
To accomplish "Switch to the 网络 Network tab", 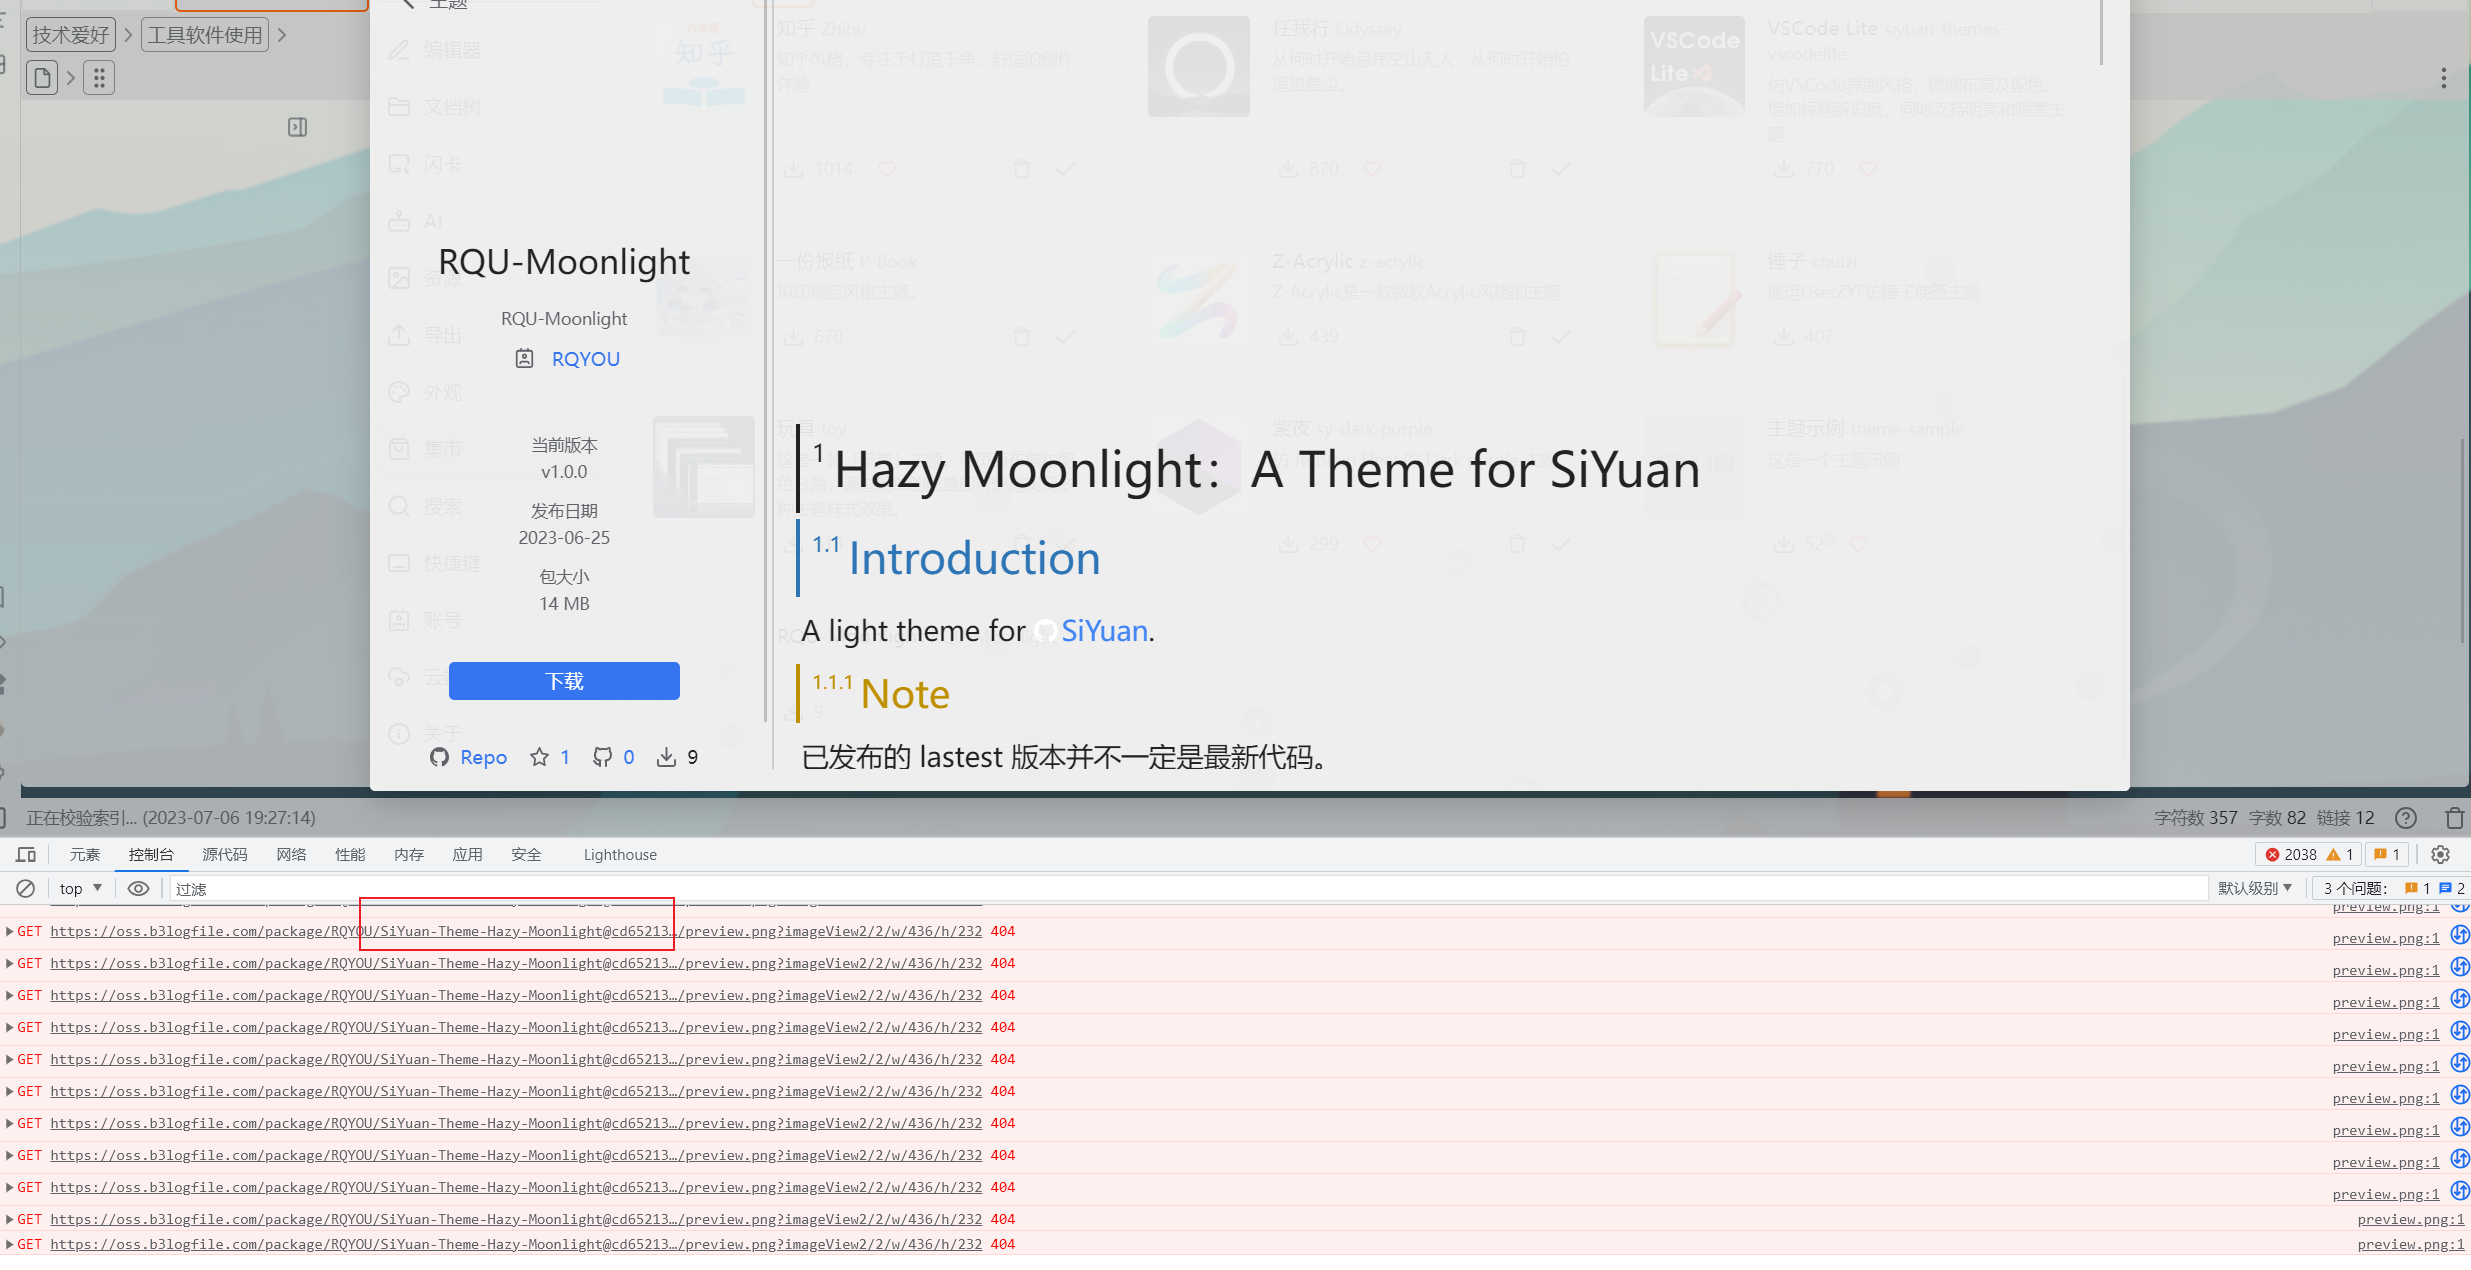I will tap(291, 854).
